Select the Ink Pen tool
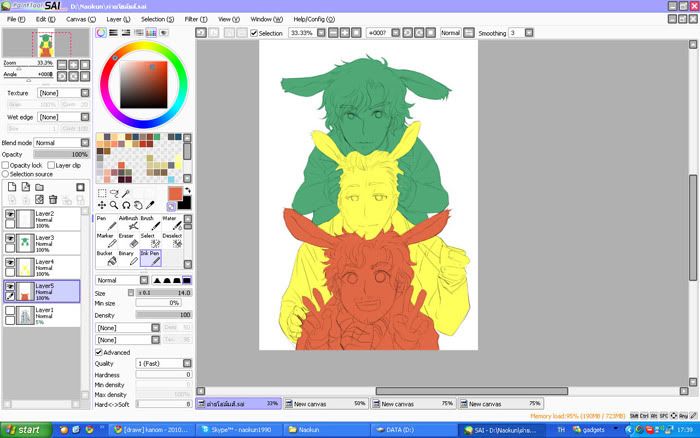The width and height of the screenshot is (700, 438). (x=149, y=258)
